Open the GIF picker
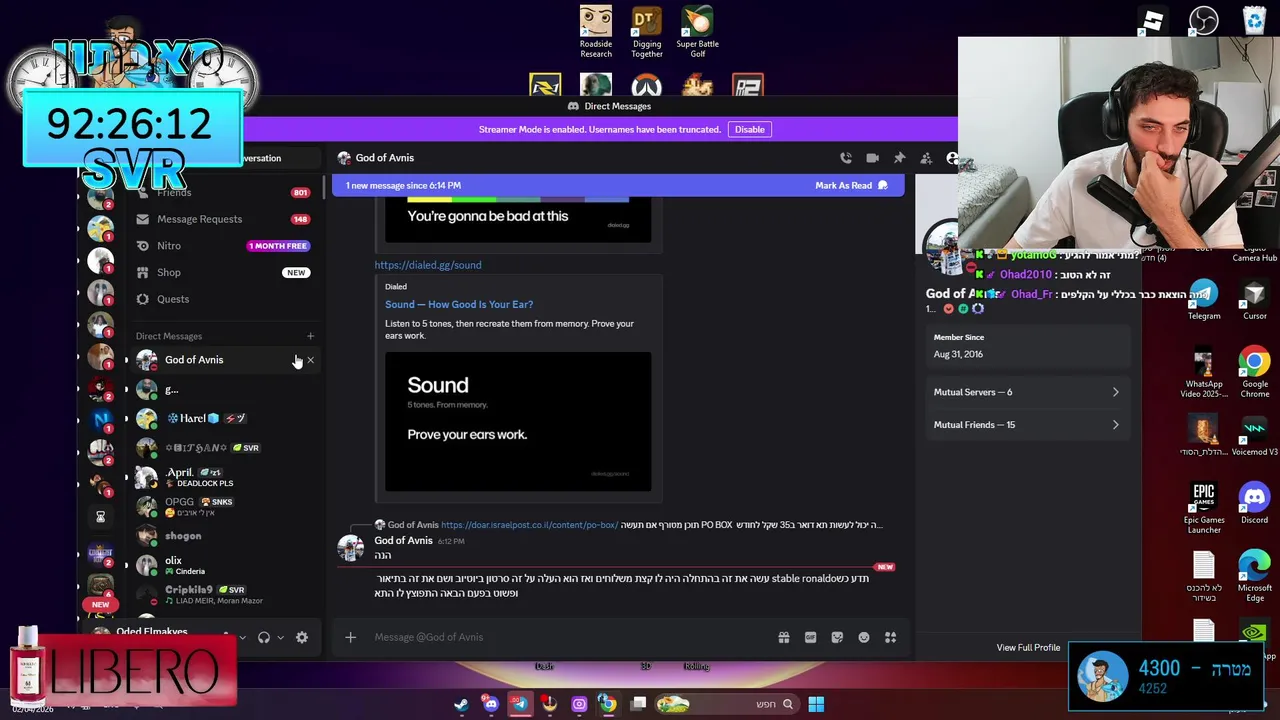1280x720 pixels. tap(810, 637)
